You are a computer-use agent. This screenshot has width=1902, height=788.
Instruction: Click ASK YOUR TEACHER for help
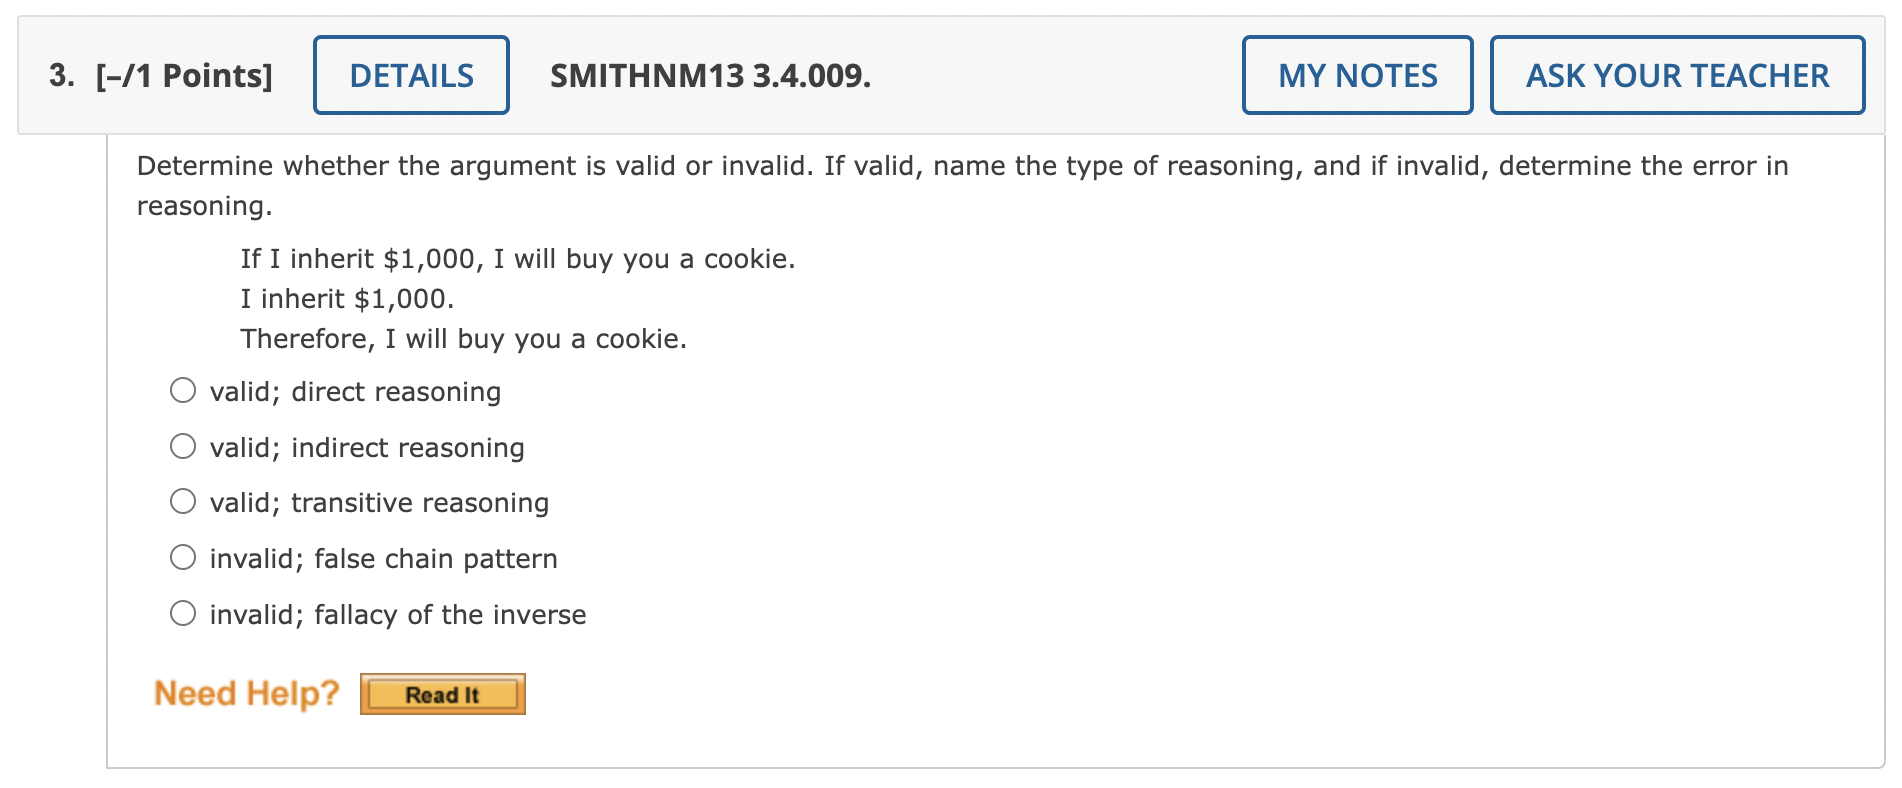(1676, 74)
